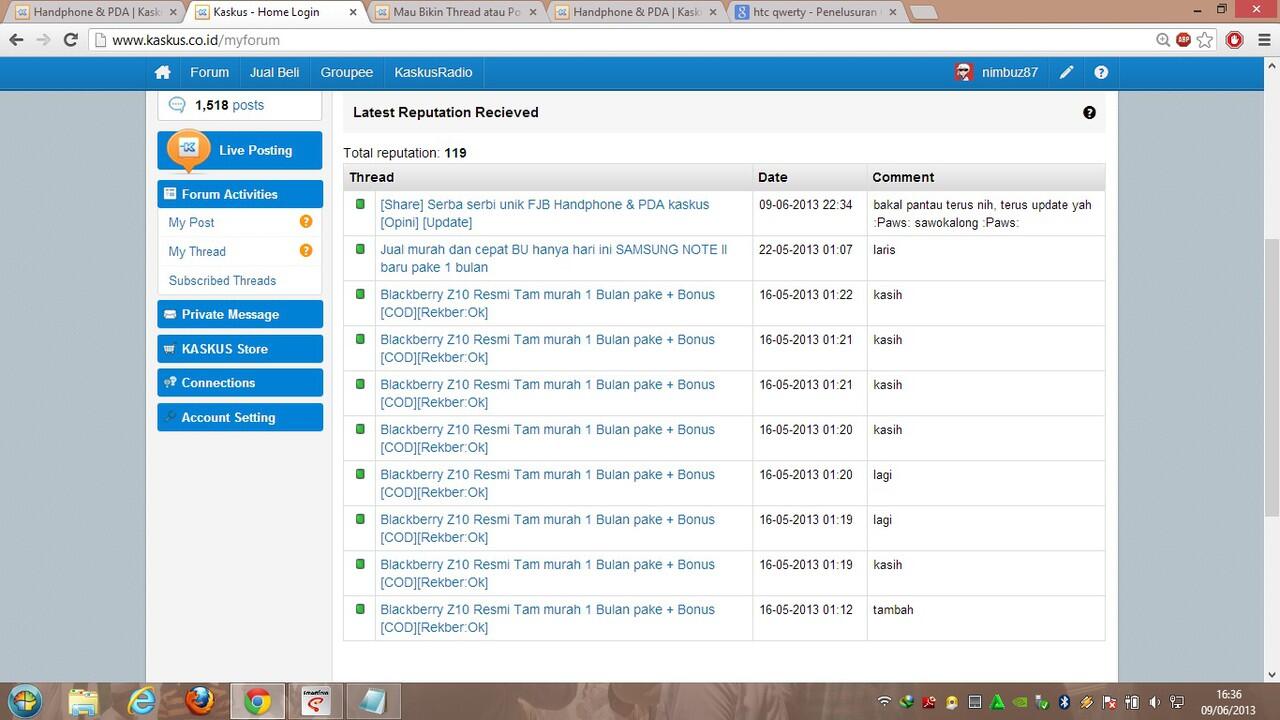Open My Post in sidebar
Viewport: 1280px width, 720px height.
click(x=191, y=222)
